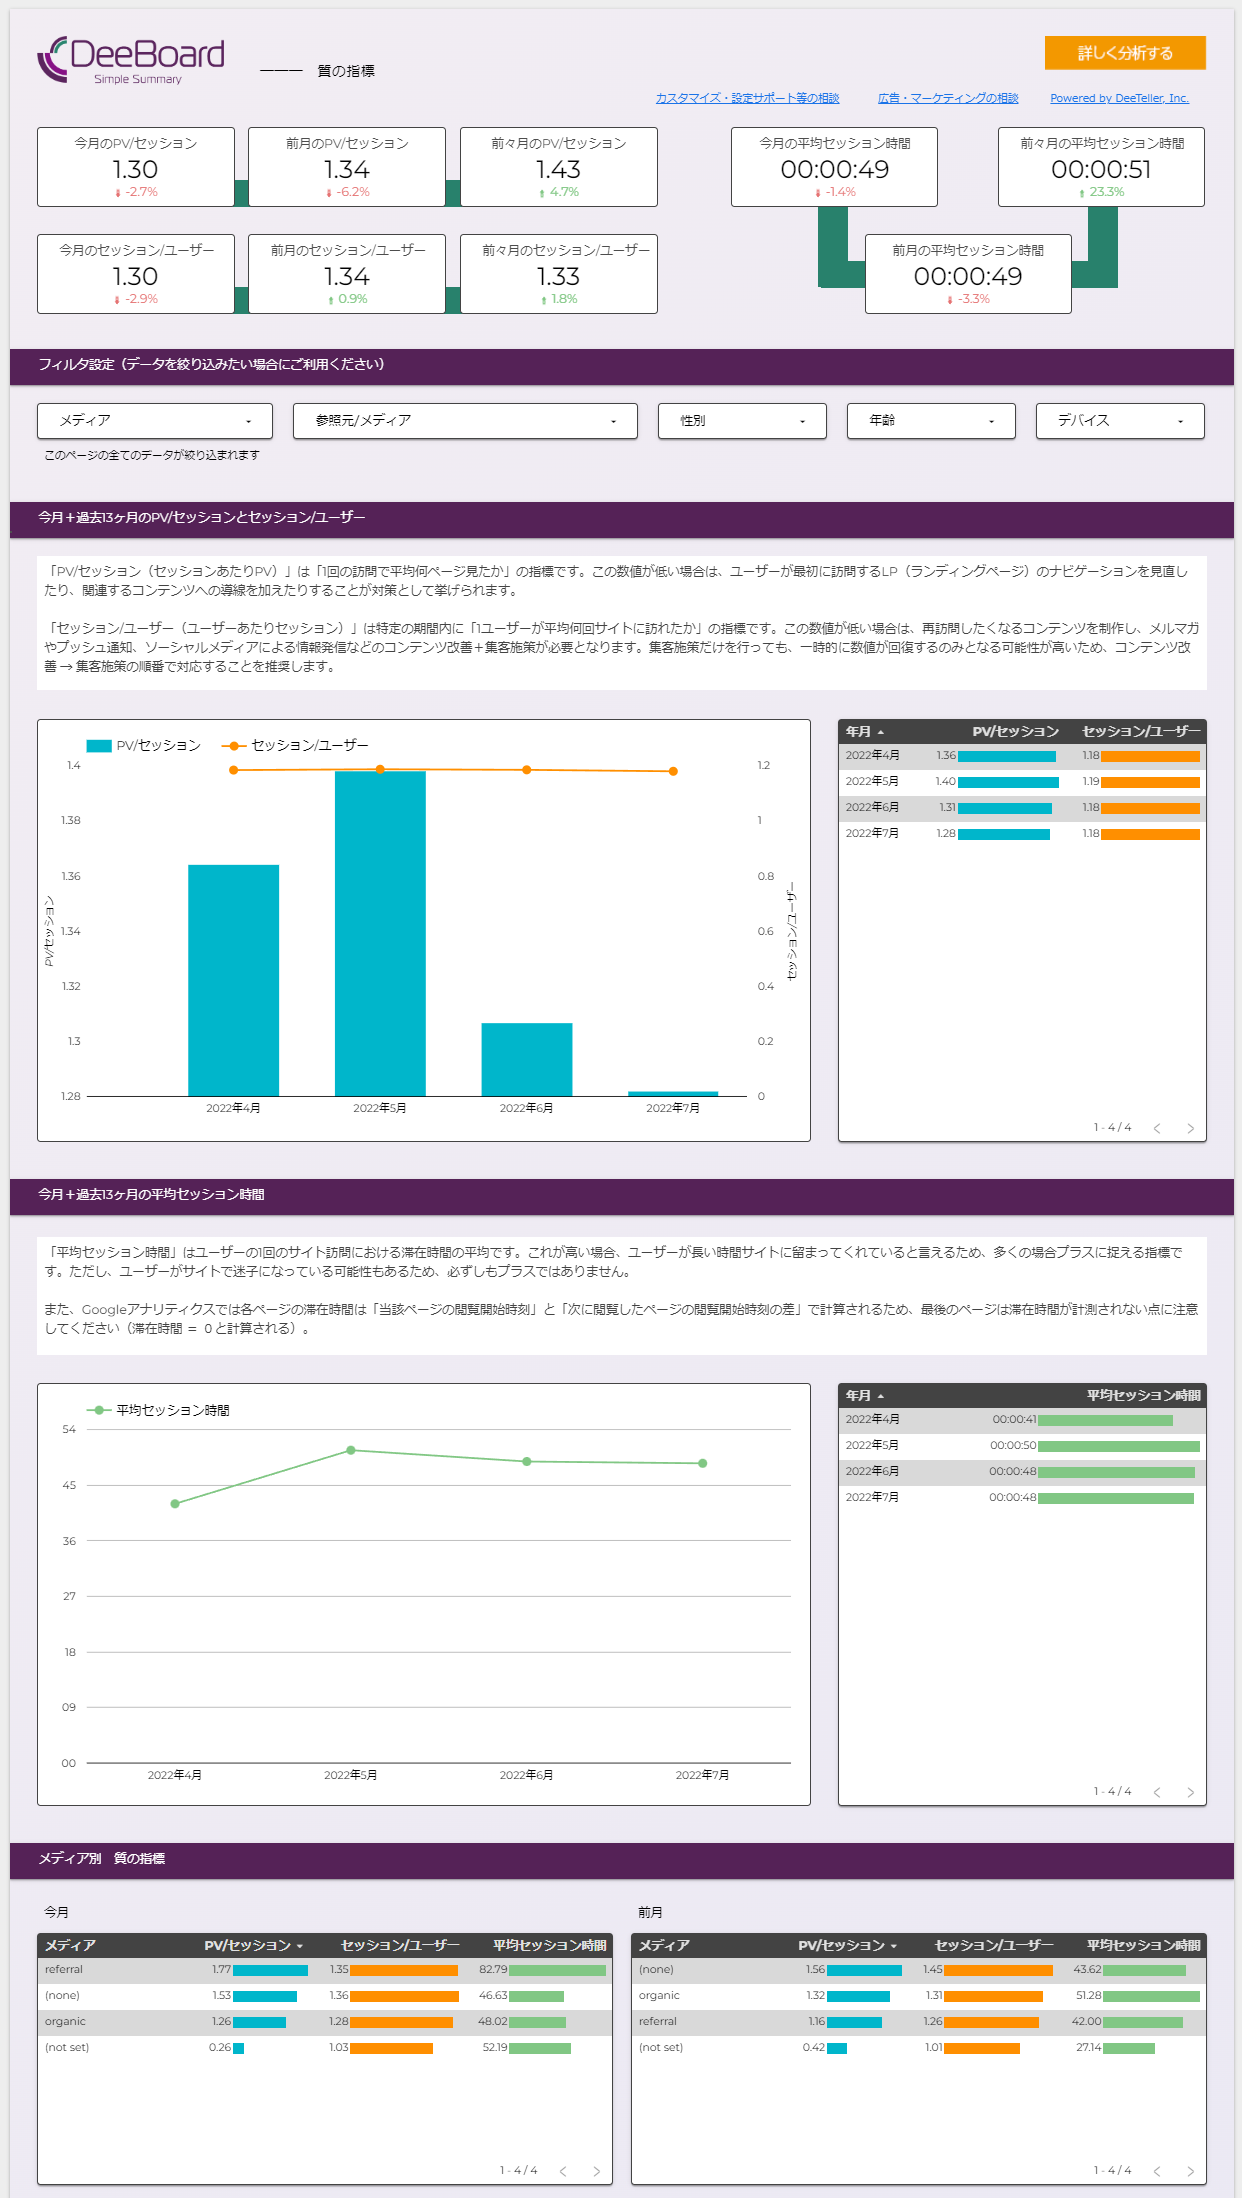Go to next page in PV/セッション monthly table

click(x=1190, y=1128)
